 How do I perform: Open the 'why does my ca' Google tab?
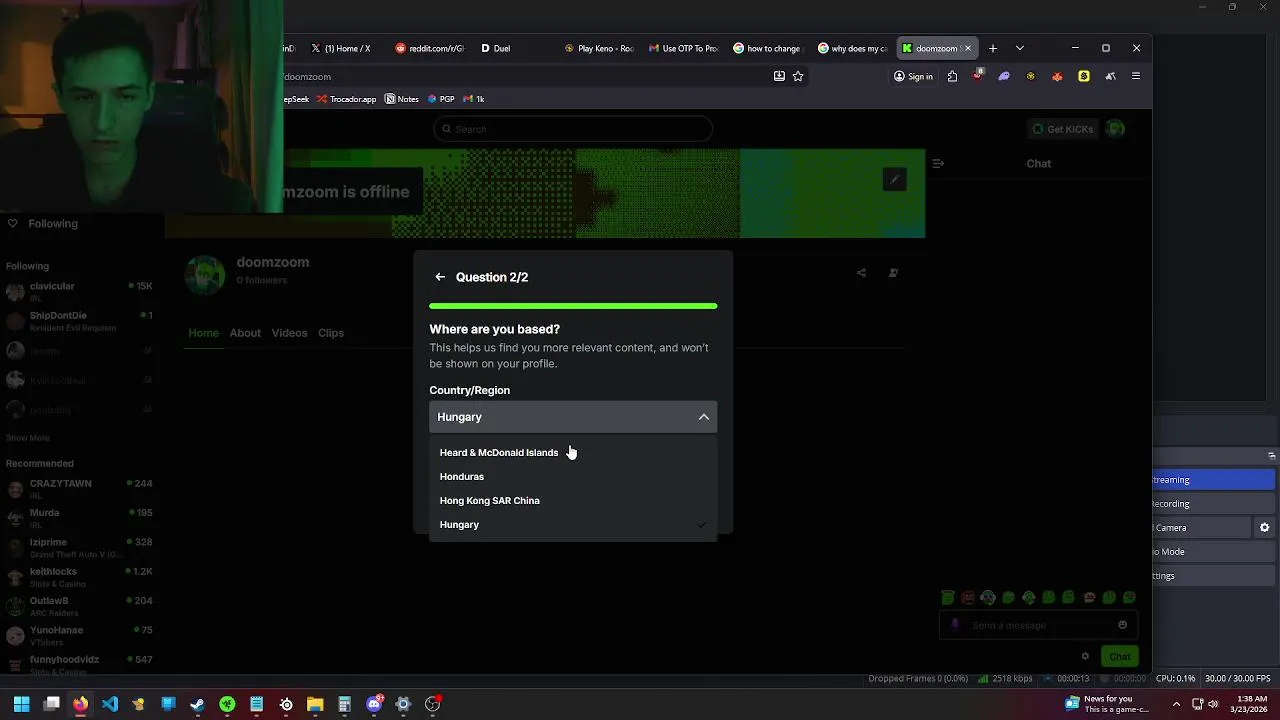pos(852,48)
